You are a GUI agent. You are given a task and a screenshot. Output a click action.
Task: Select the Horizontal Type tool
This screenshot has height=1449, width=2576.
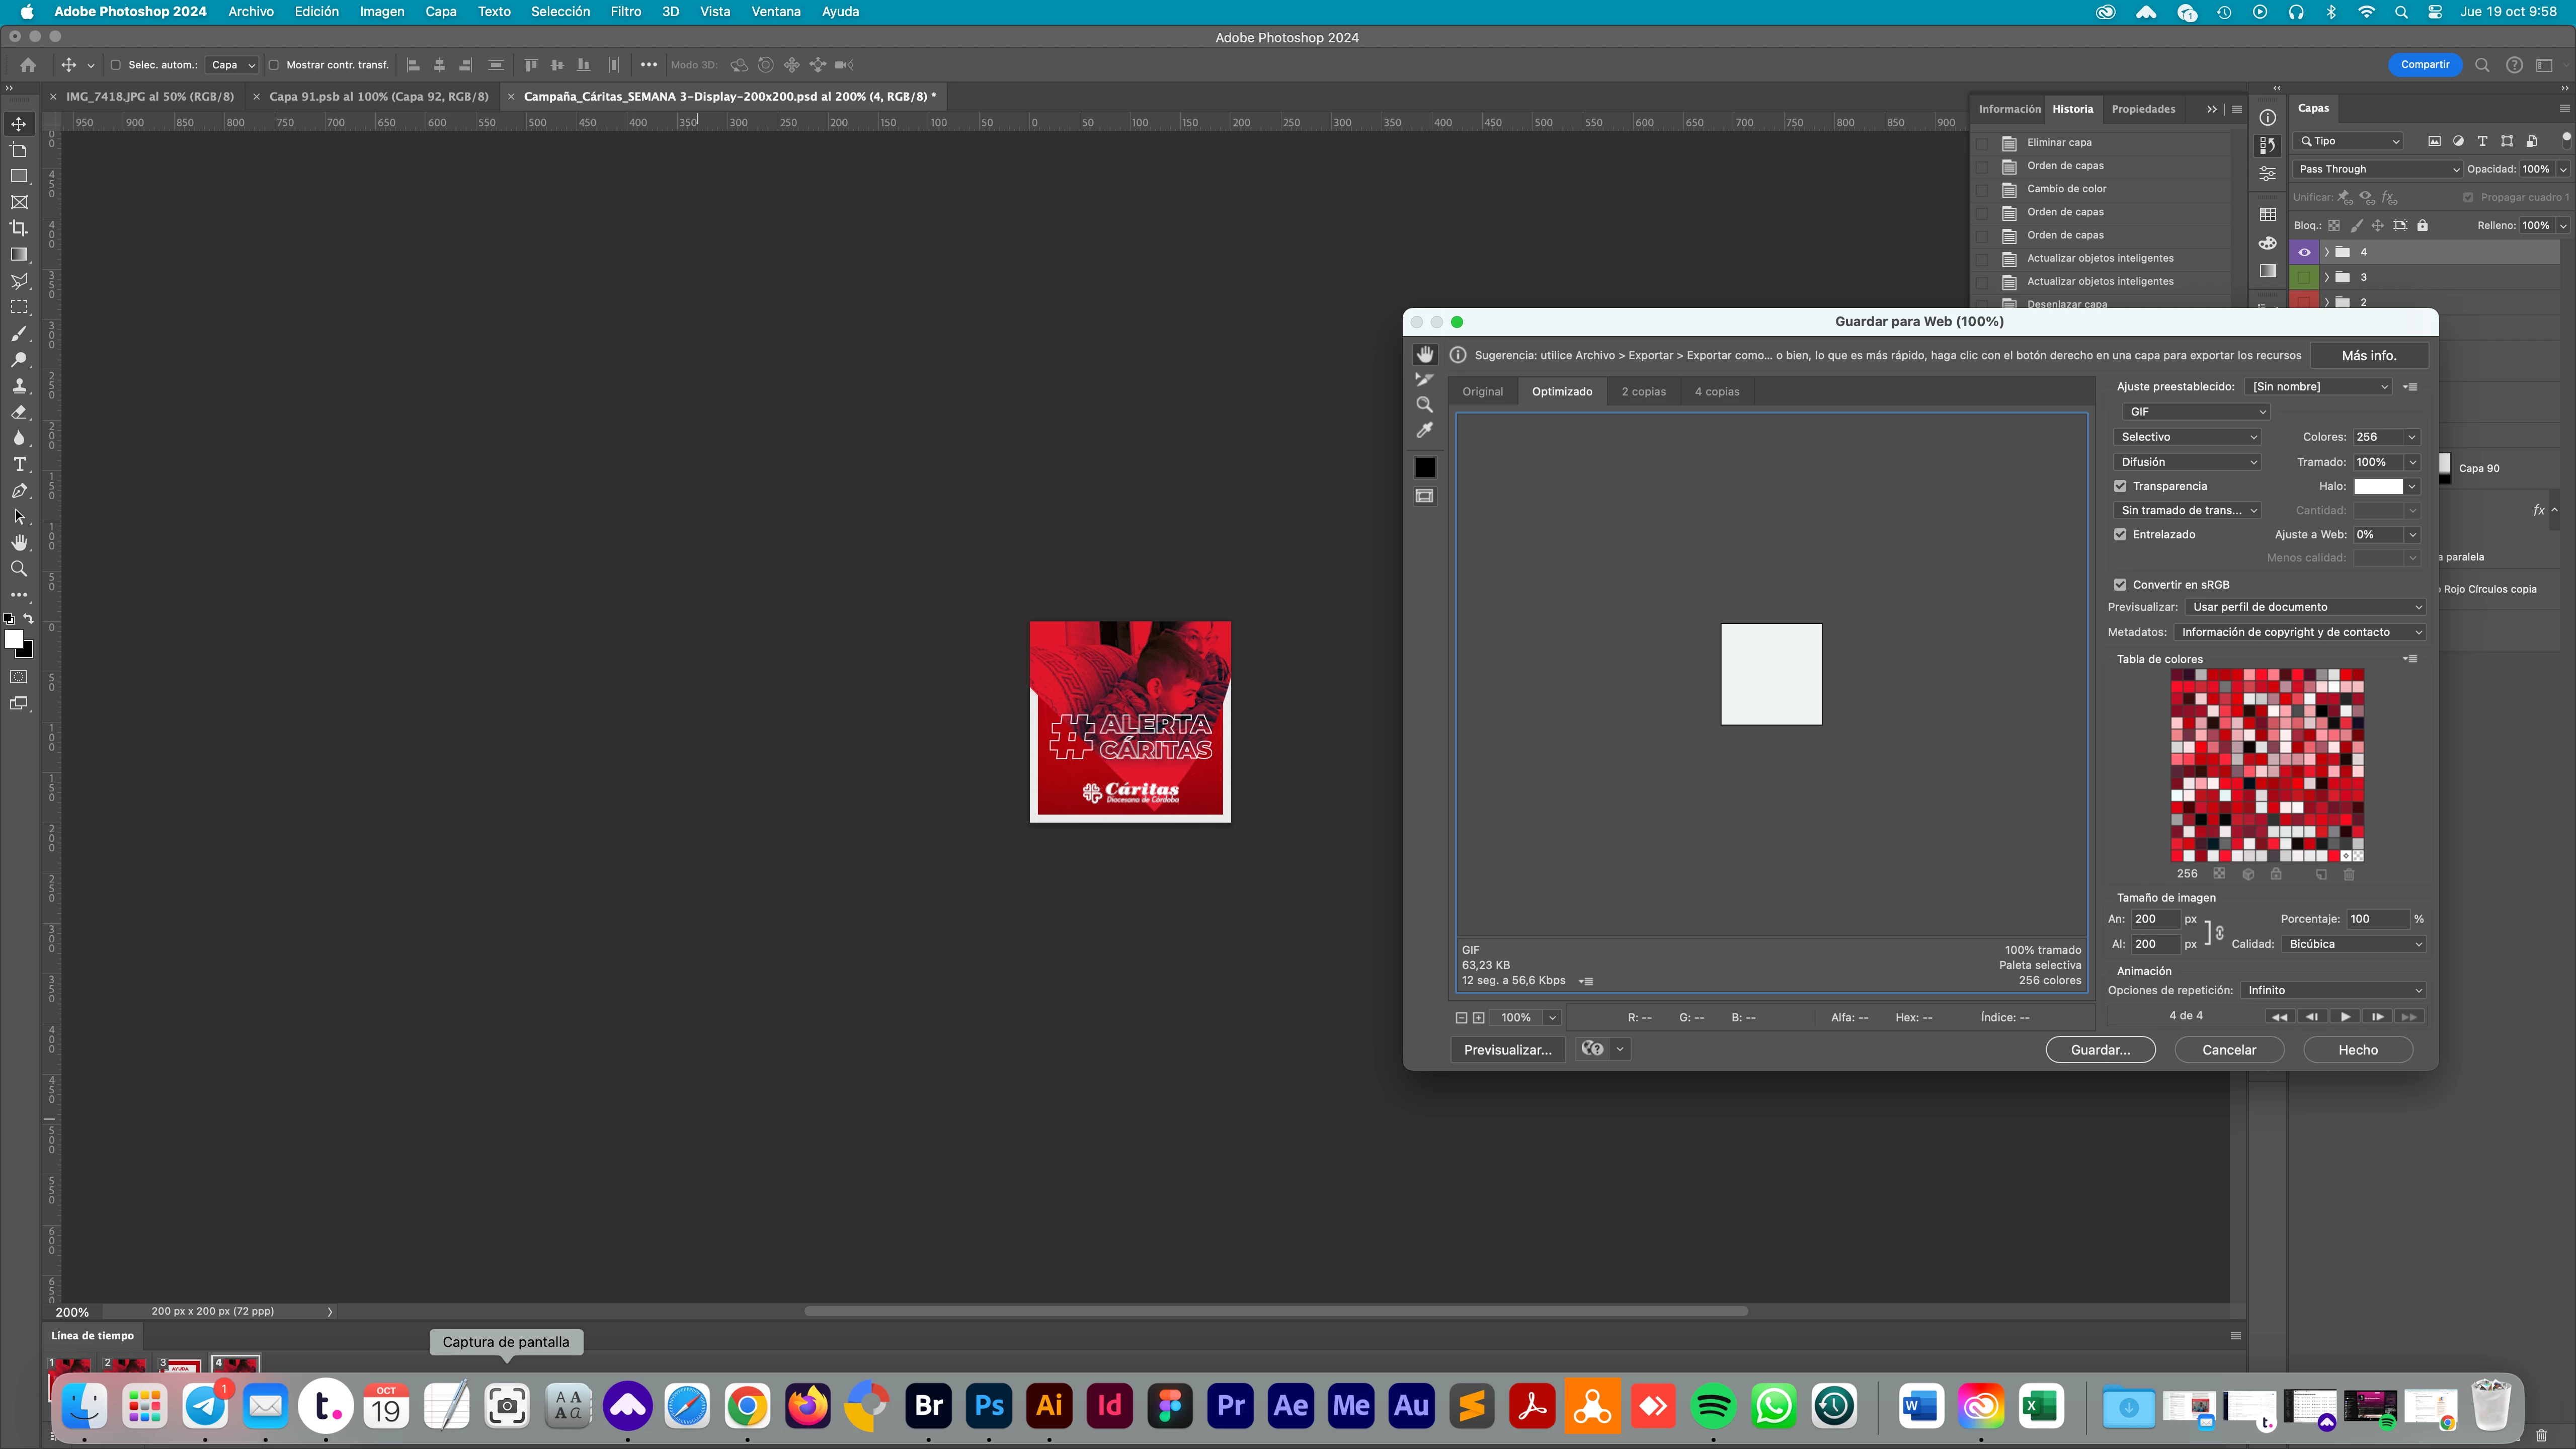19,464
